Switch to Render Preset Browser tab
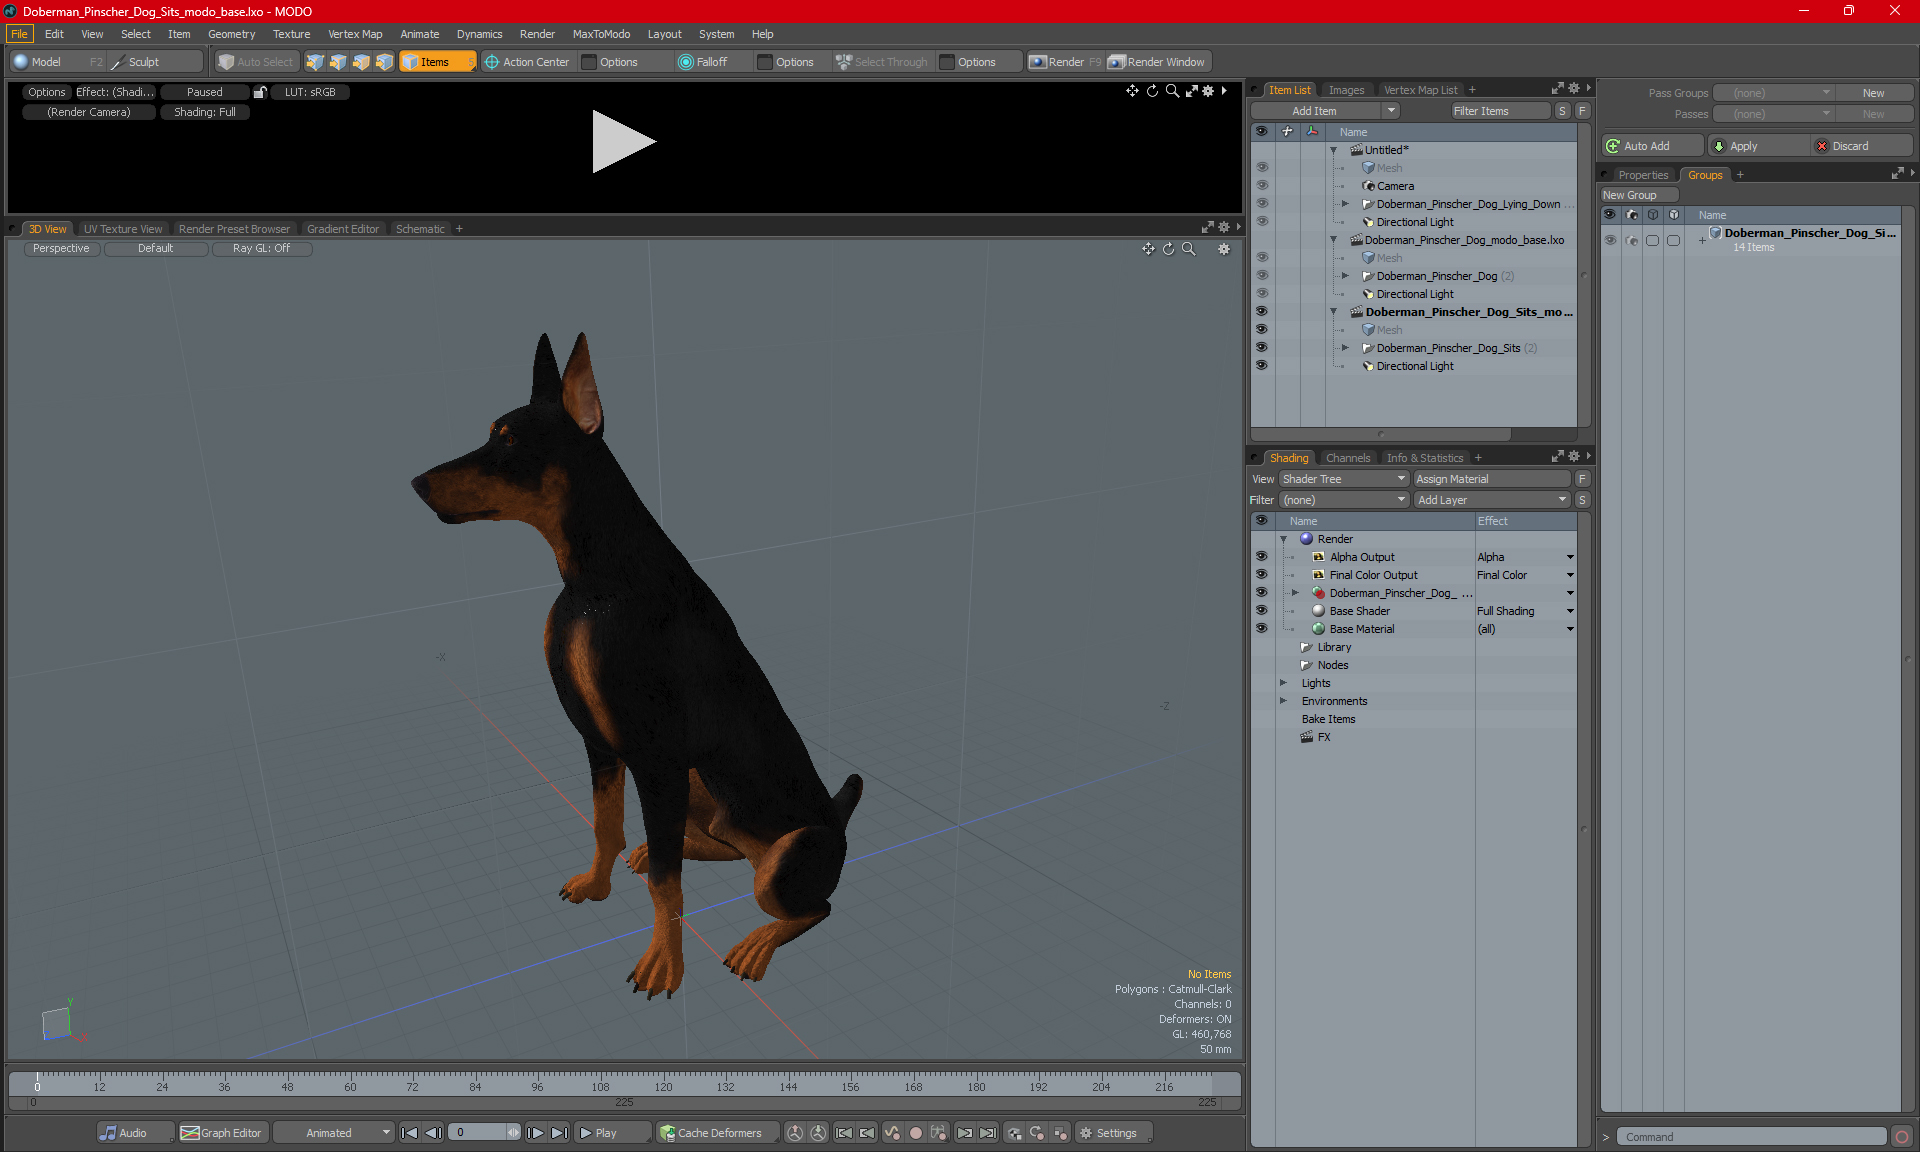Image resolution: width=1920 pixels, height=1152 pixels. tap(234, 229)
